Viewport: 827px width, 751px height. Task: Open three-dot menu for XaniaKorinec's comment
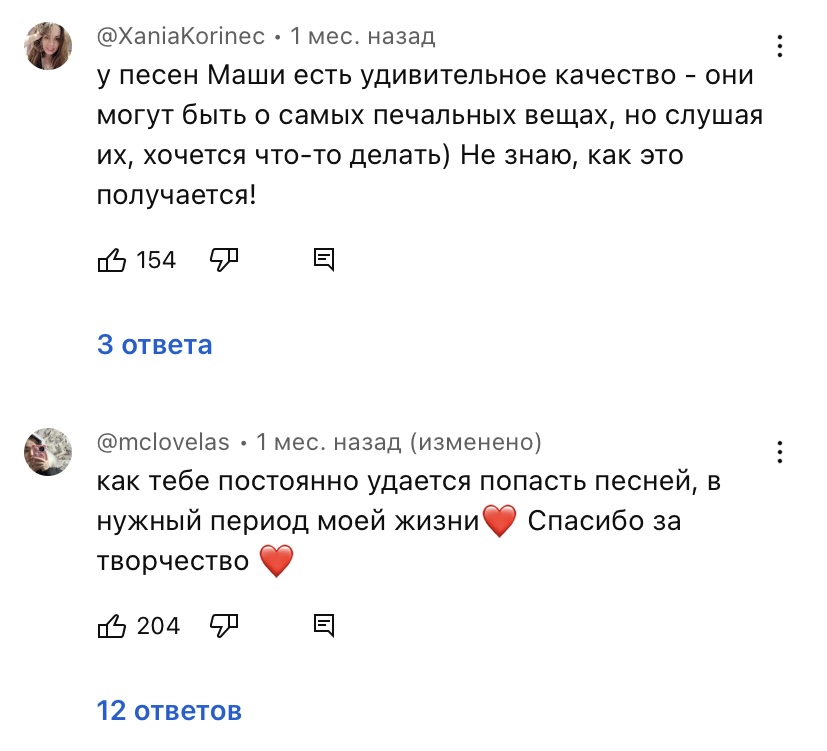(x=780, y=46)
